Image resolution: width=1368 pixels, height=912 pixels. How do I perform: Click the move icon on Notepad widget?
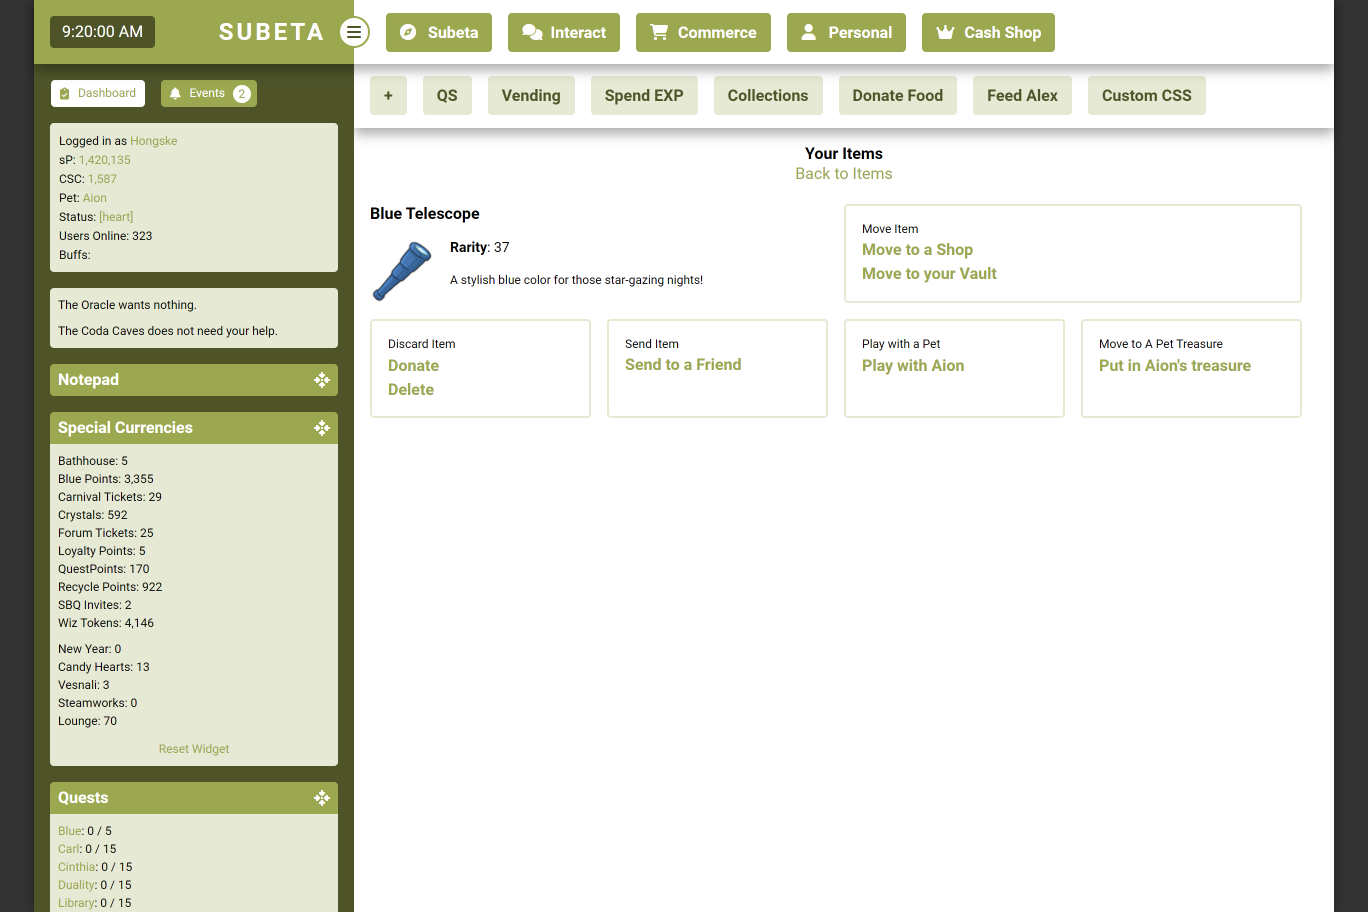tap(321, 380)
